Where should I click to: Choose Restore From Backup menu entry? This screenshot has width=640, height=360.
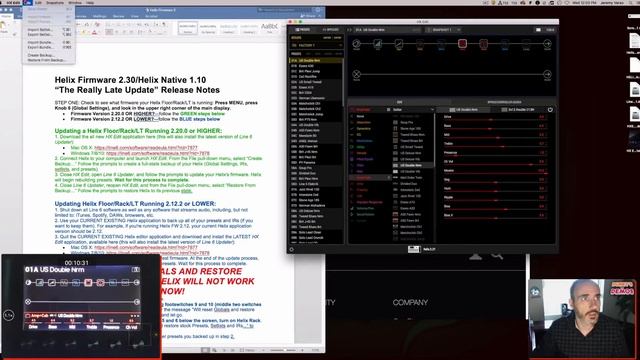[x=46, y=60]
